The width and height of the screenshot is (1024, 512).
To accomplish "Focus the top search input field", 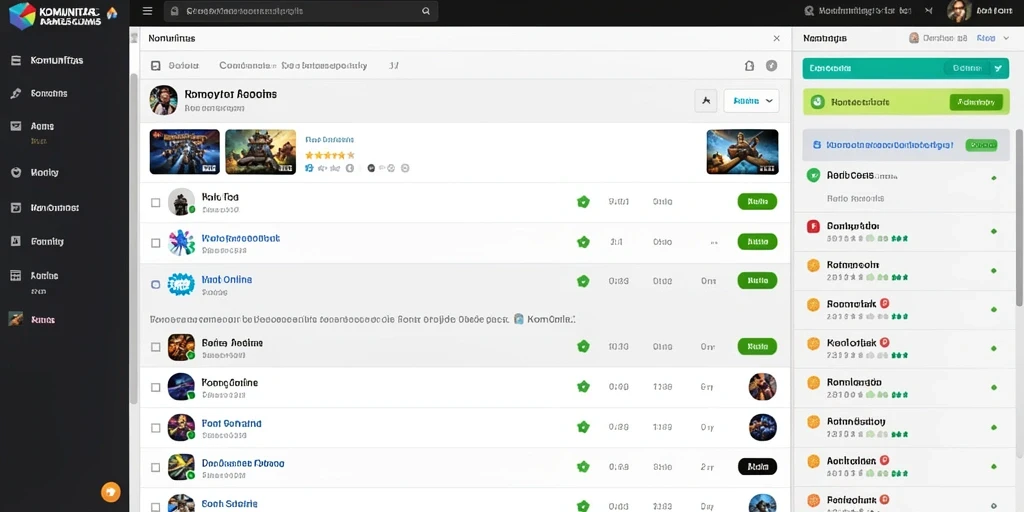I will (300, 11).
